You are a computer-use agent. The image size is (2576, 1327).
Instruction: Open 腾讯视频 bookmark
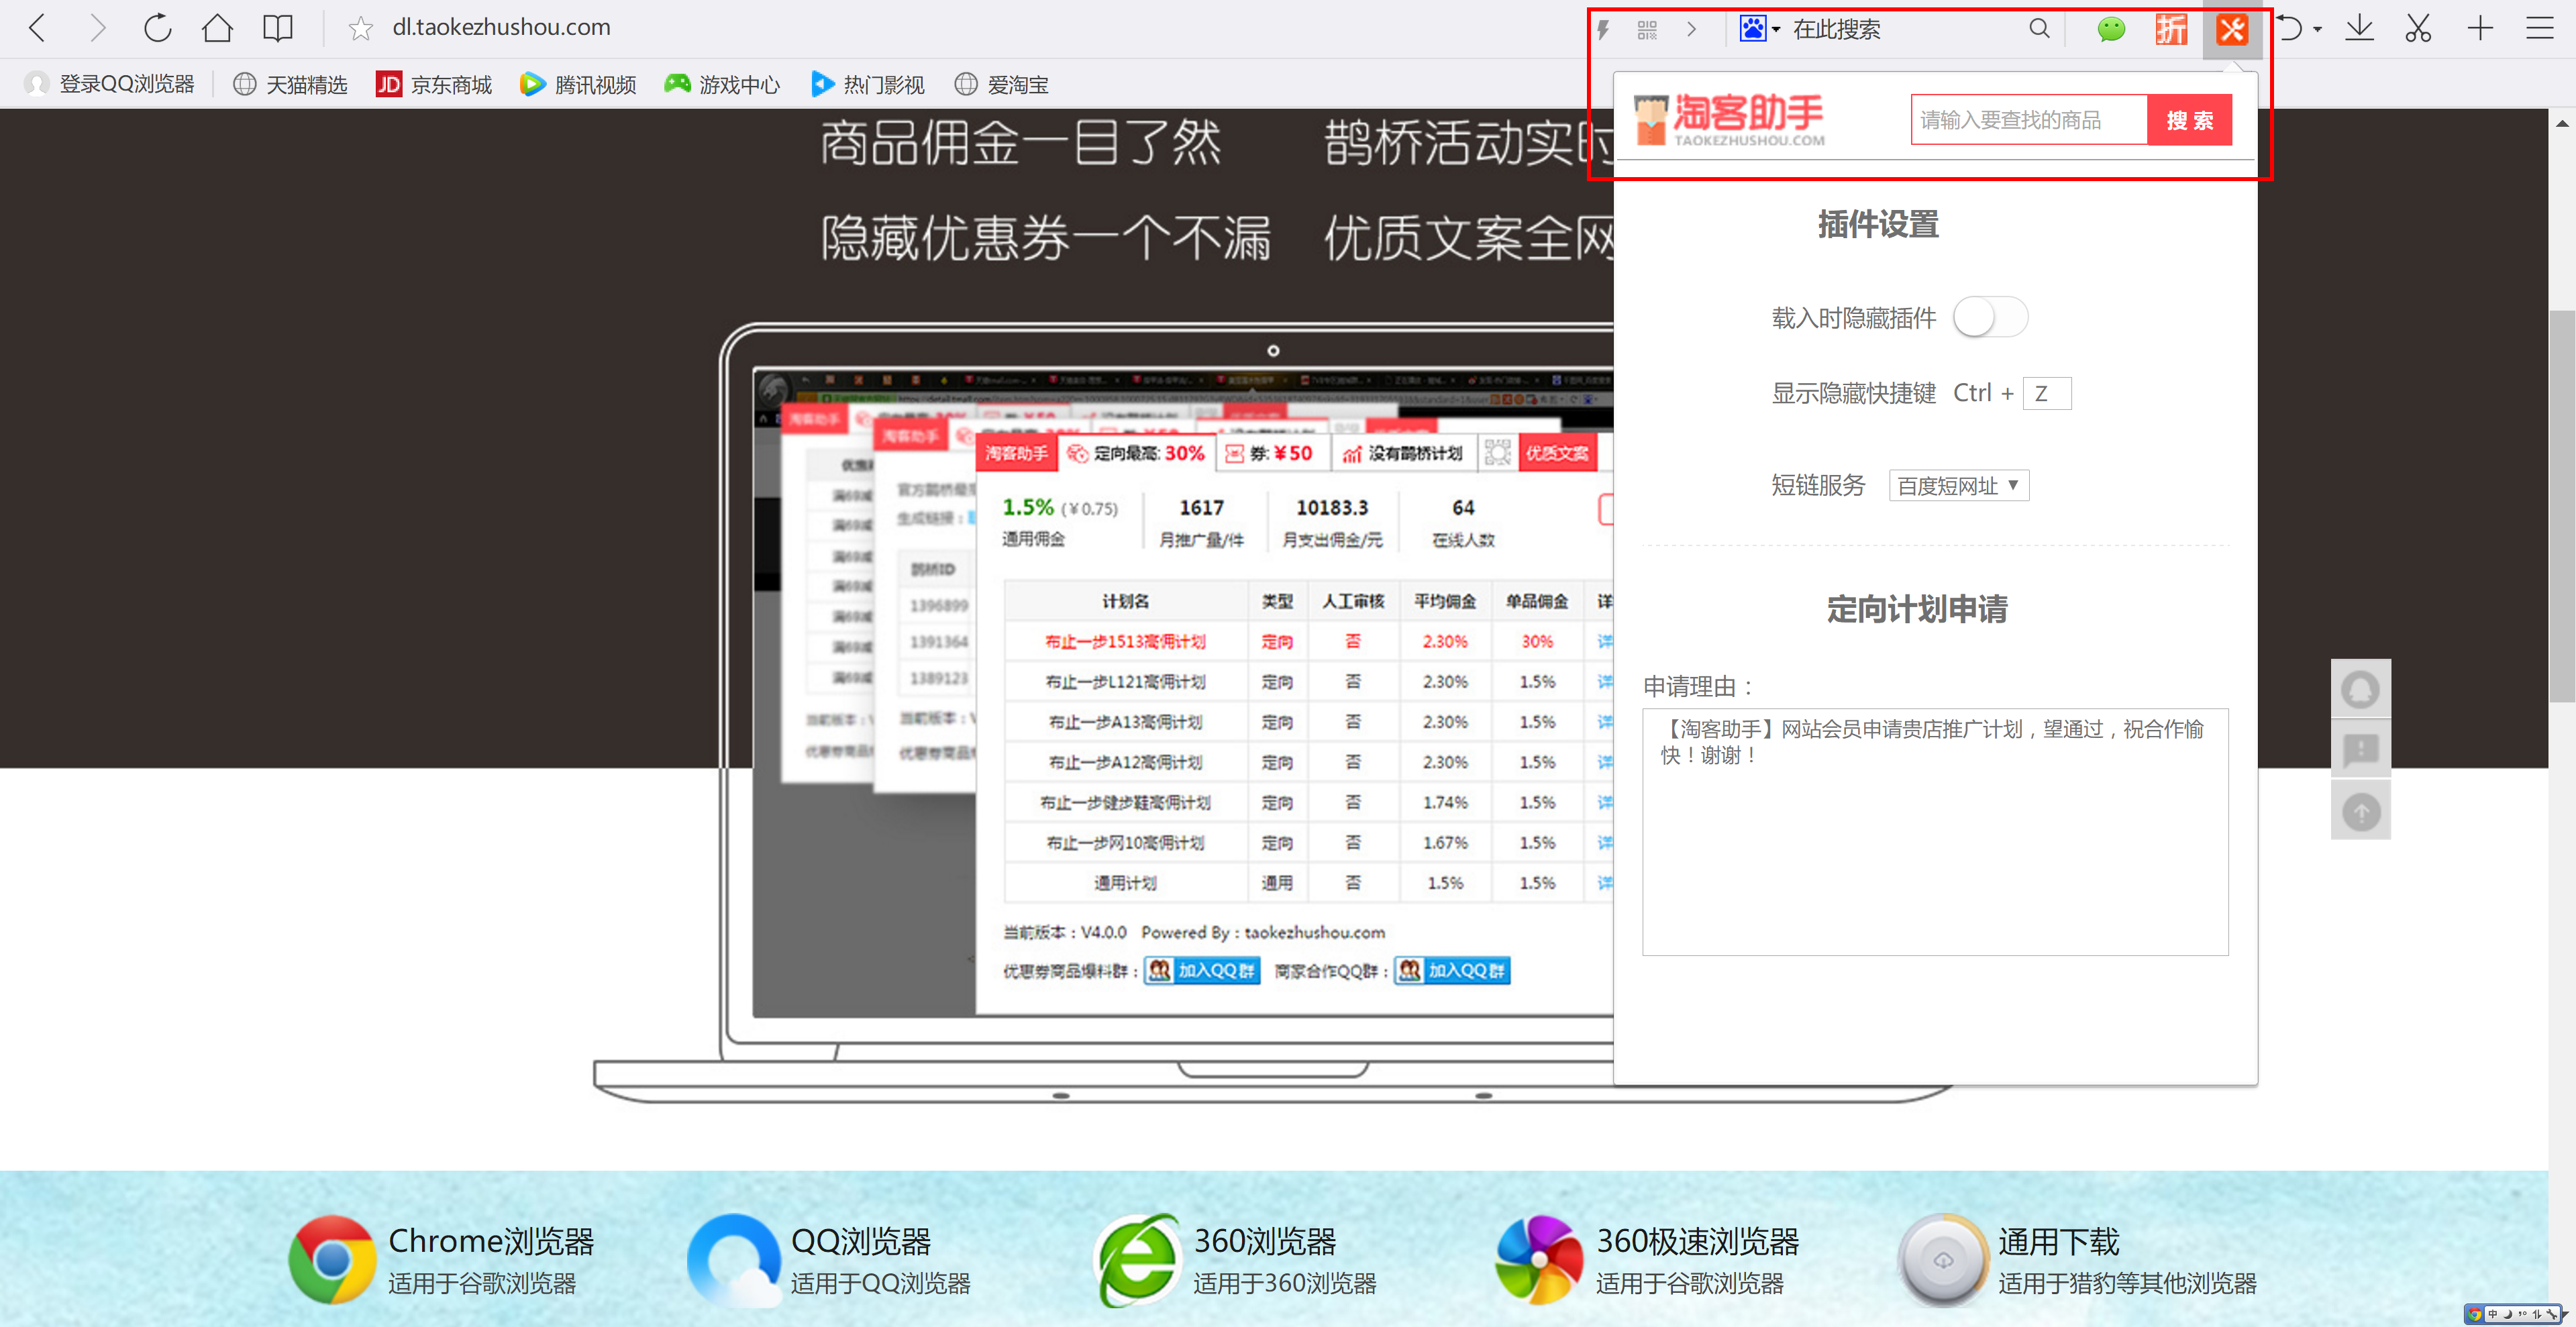[578, 85]
